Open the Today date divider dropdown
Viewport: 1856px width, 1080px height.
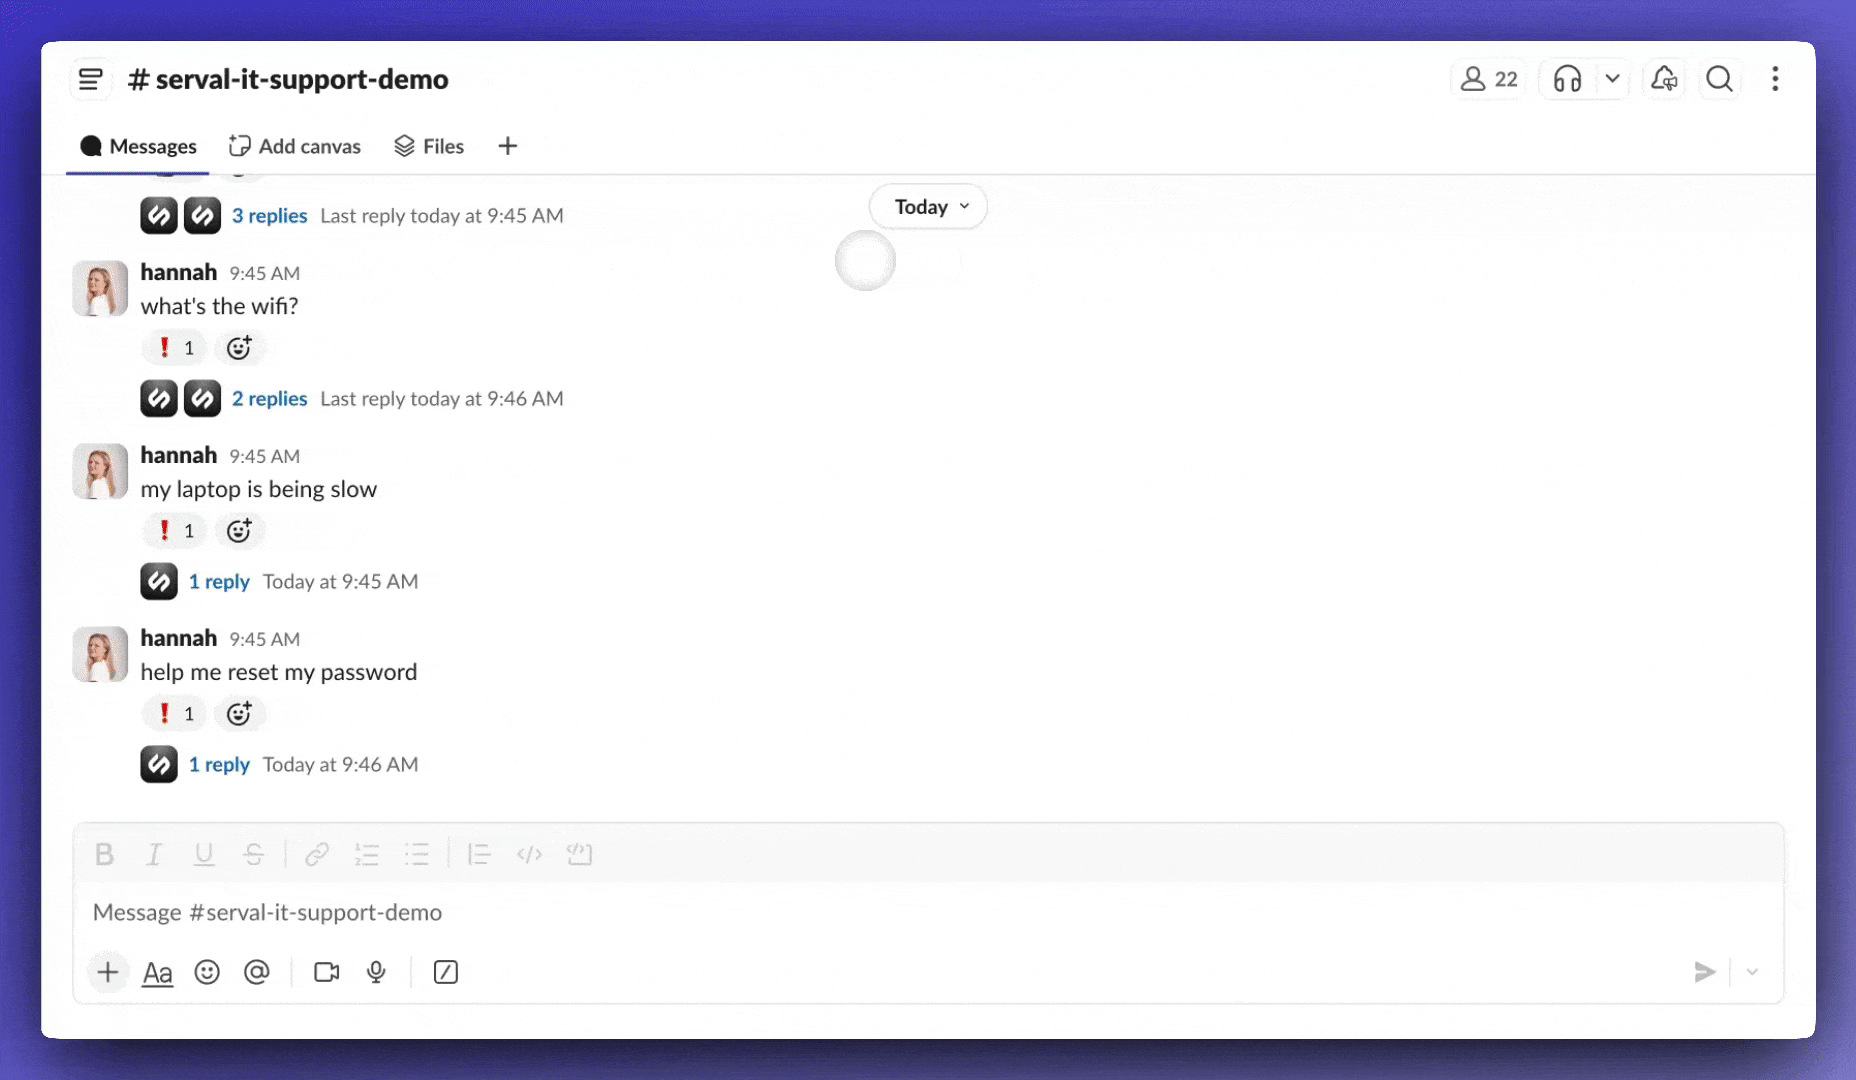pos(926,206)
